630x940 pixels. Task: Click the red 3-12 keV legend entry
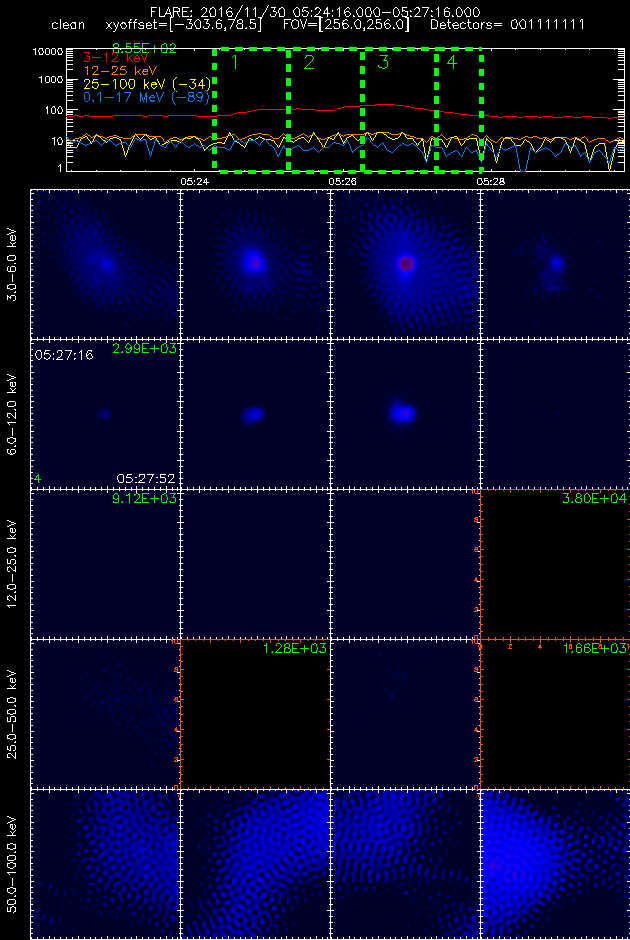coord(114,58)
